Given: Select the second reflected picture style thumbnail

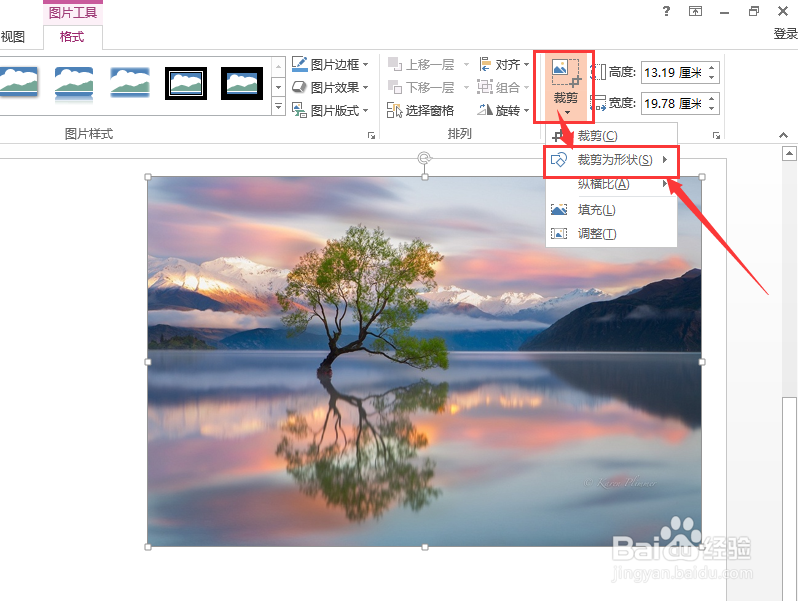Looking at the screenshot, I should coord(74,84).
